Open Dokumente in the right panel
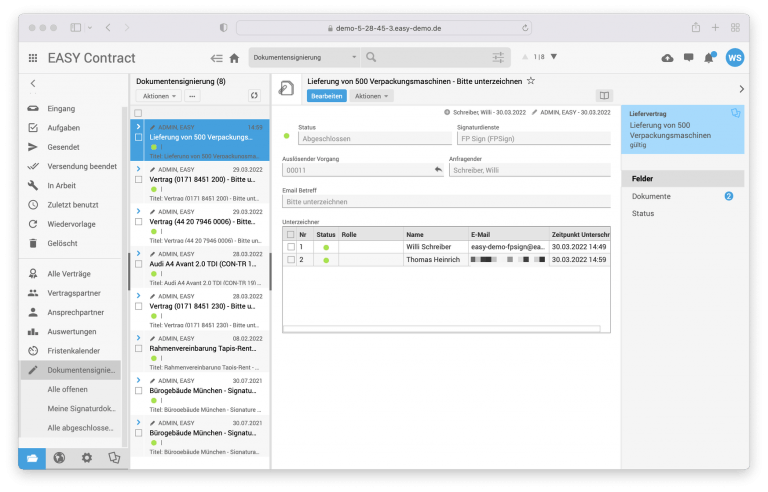 coord(652,196)
